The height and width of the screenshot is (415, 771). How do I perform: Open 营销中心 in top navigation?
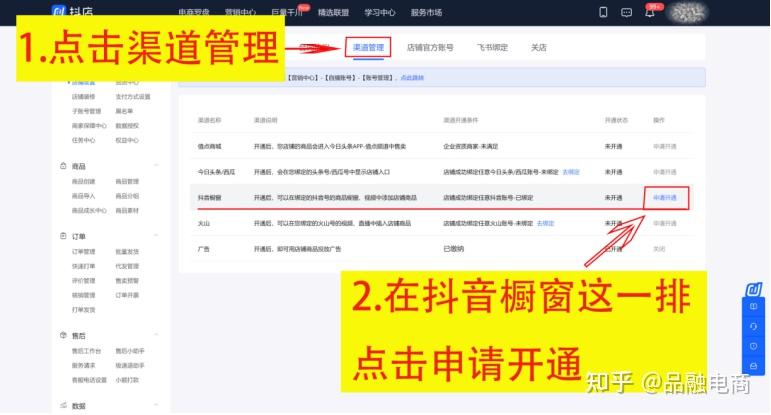[x=240, y=12]
